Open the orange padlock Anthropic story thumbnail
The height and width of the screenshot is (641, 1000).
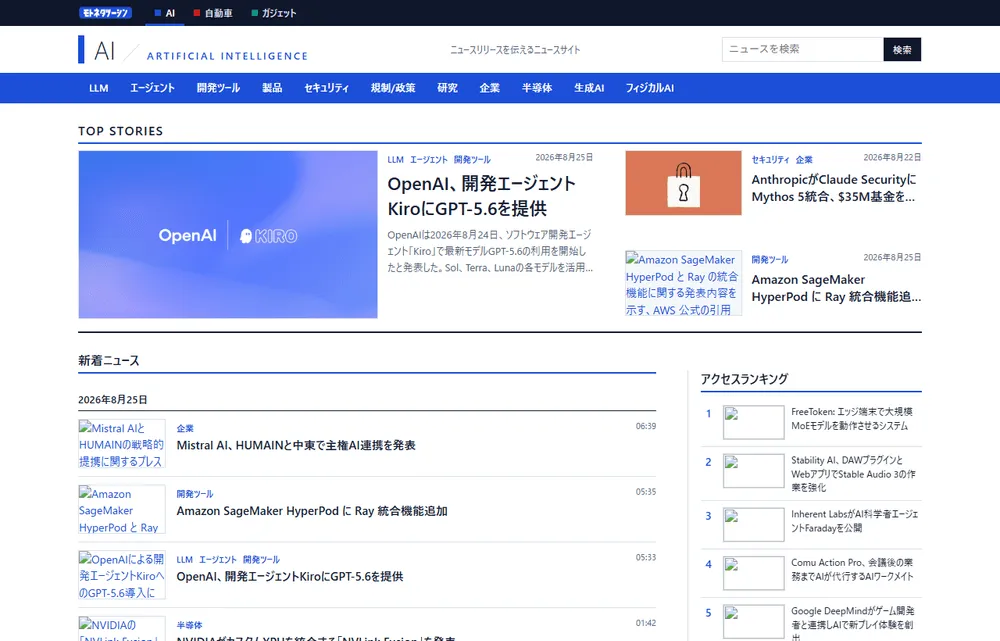click(683, 183)
